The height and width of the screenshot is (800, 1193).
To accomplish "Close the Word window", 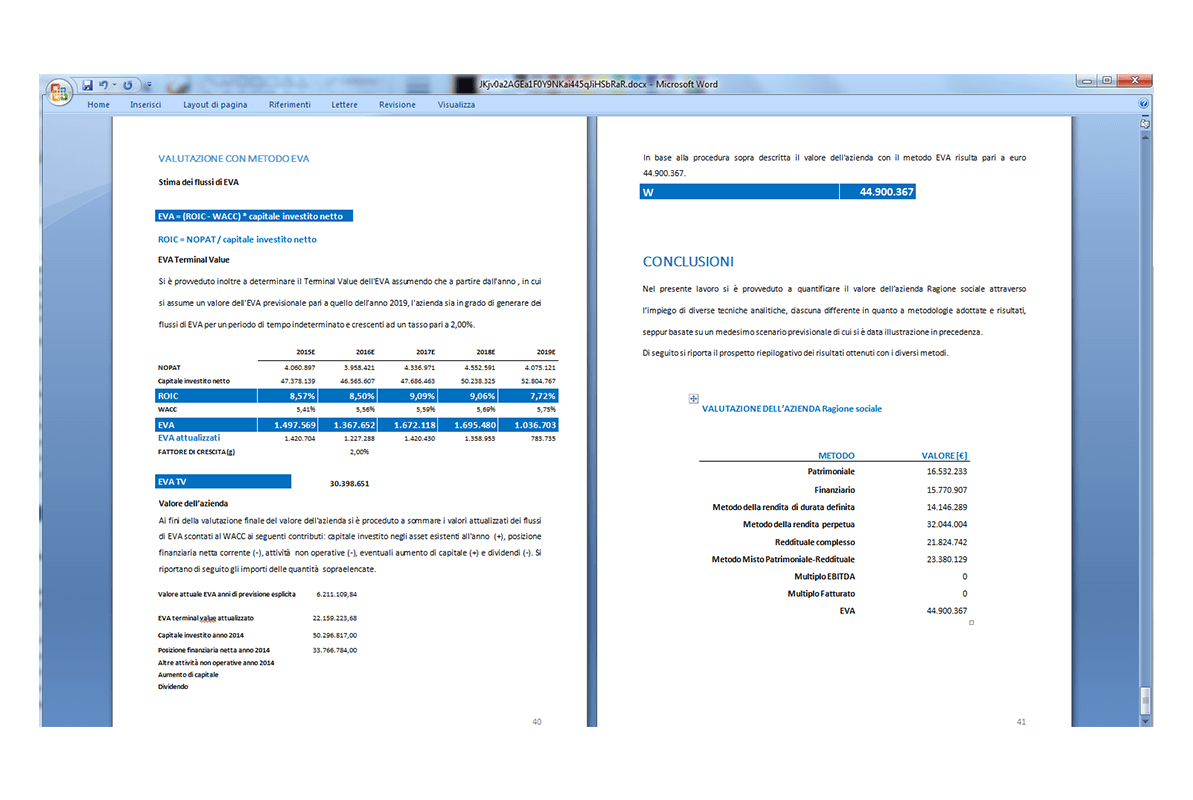I will [x=1134, y=81].
